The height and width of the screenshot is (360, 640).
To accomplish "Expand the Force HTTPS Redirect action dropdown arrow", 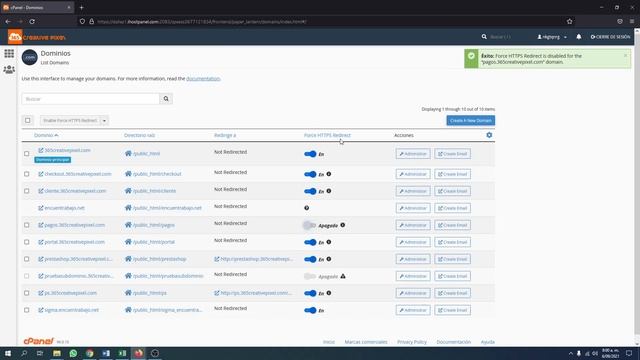I will (x=104, y=120).
